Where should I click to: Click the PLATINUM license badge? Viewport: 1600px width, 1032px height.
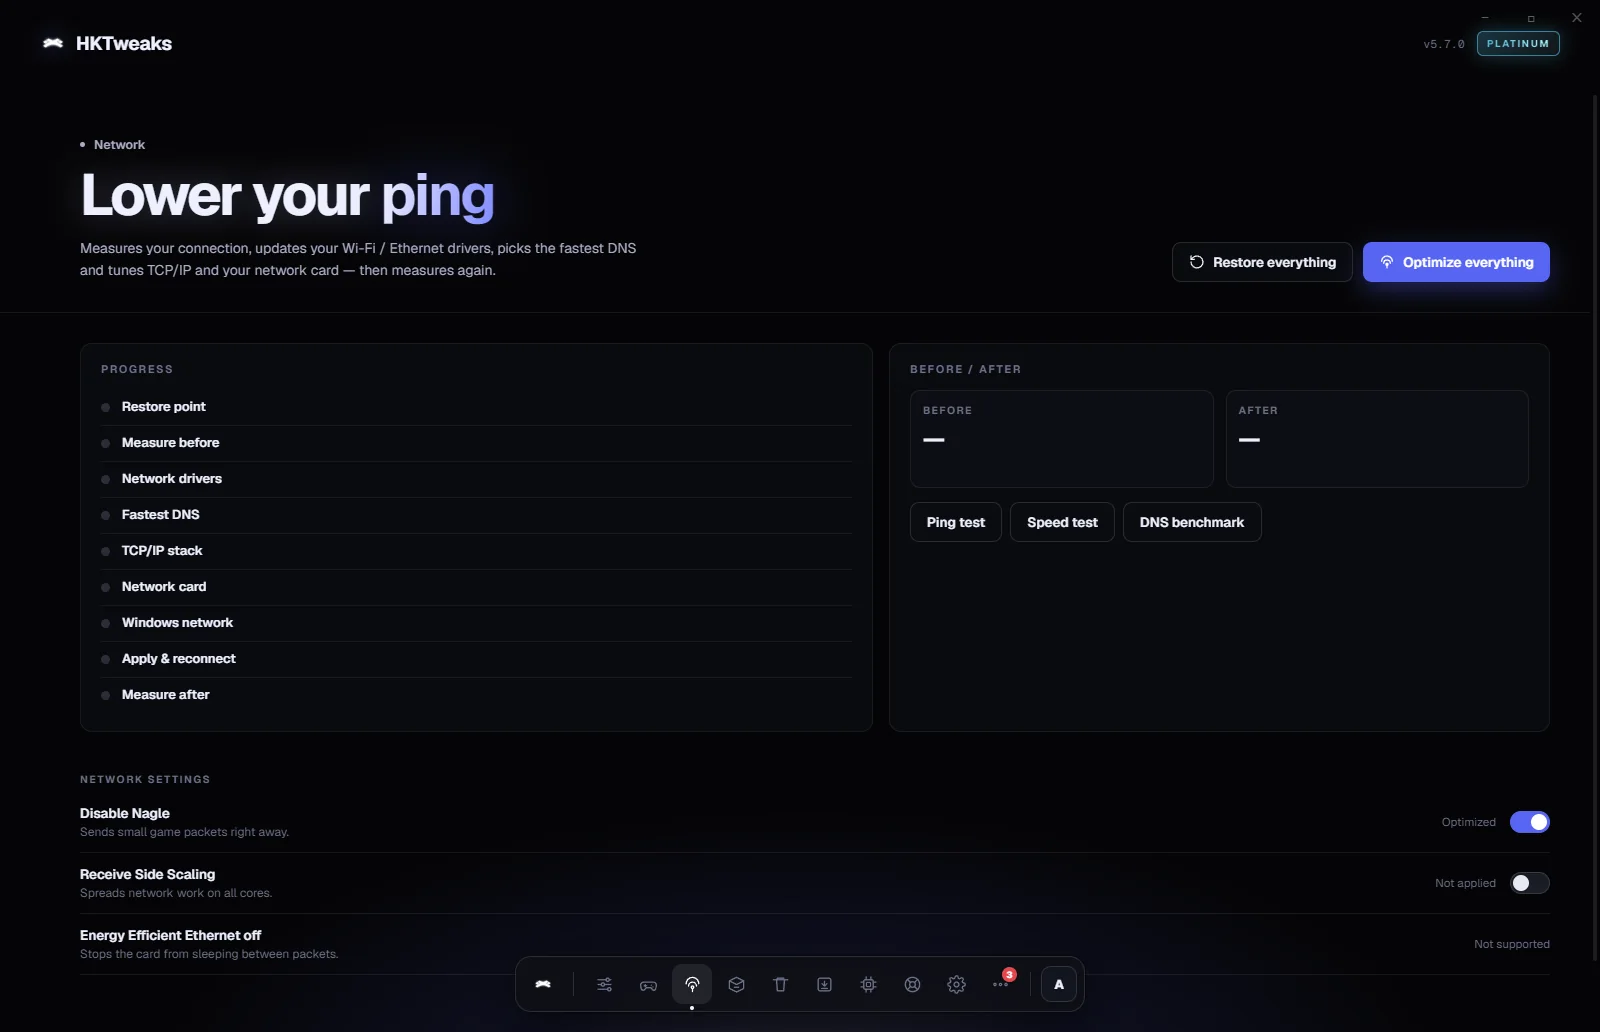[x=1518, y=44]
